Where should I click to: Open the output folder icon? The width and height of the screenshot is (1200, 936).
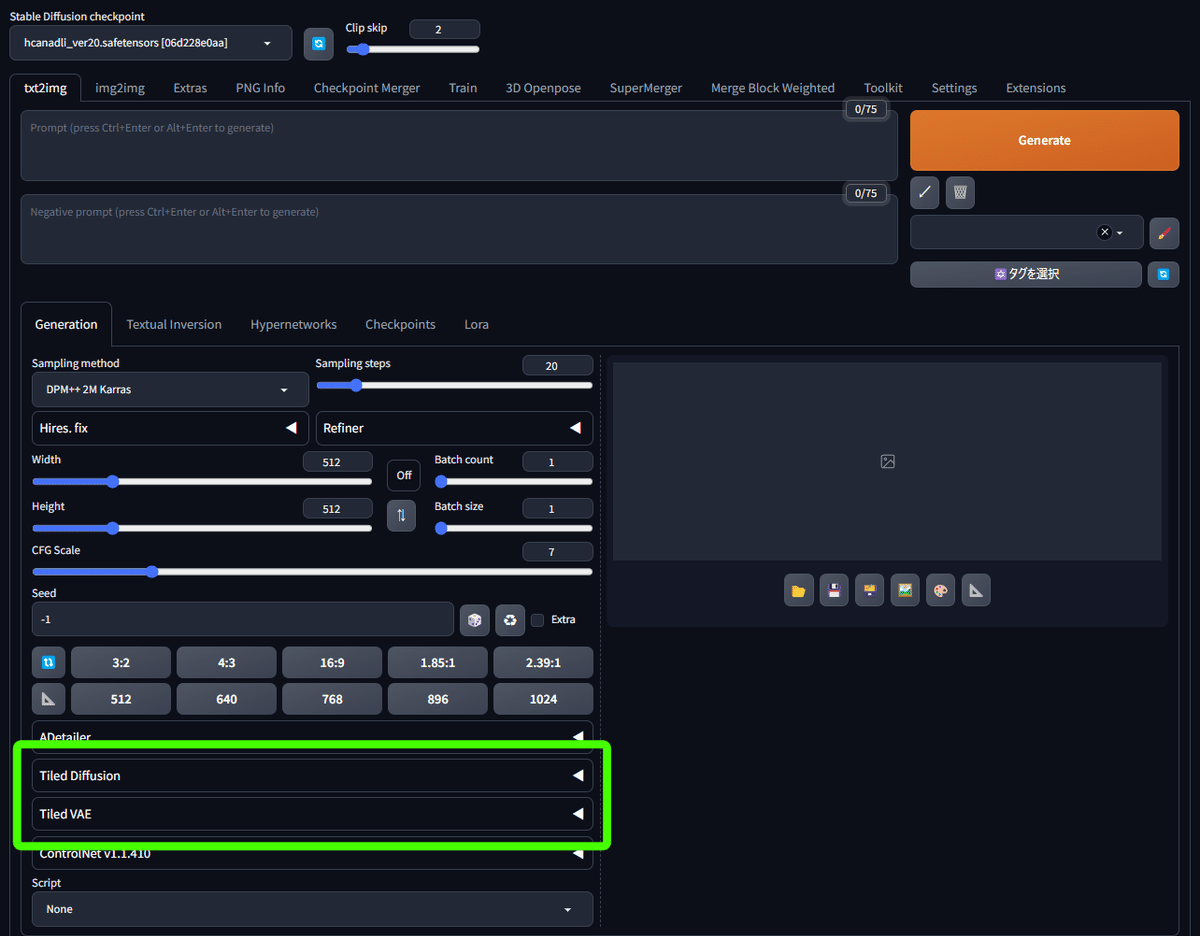[798, 591]
